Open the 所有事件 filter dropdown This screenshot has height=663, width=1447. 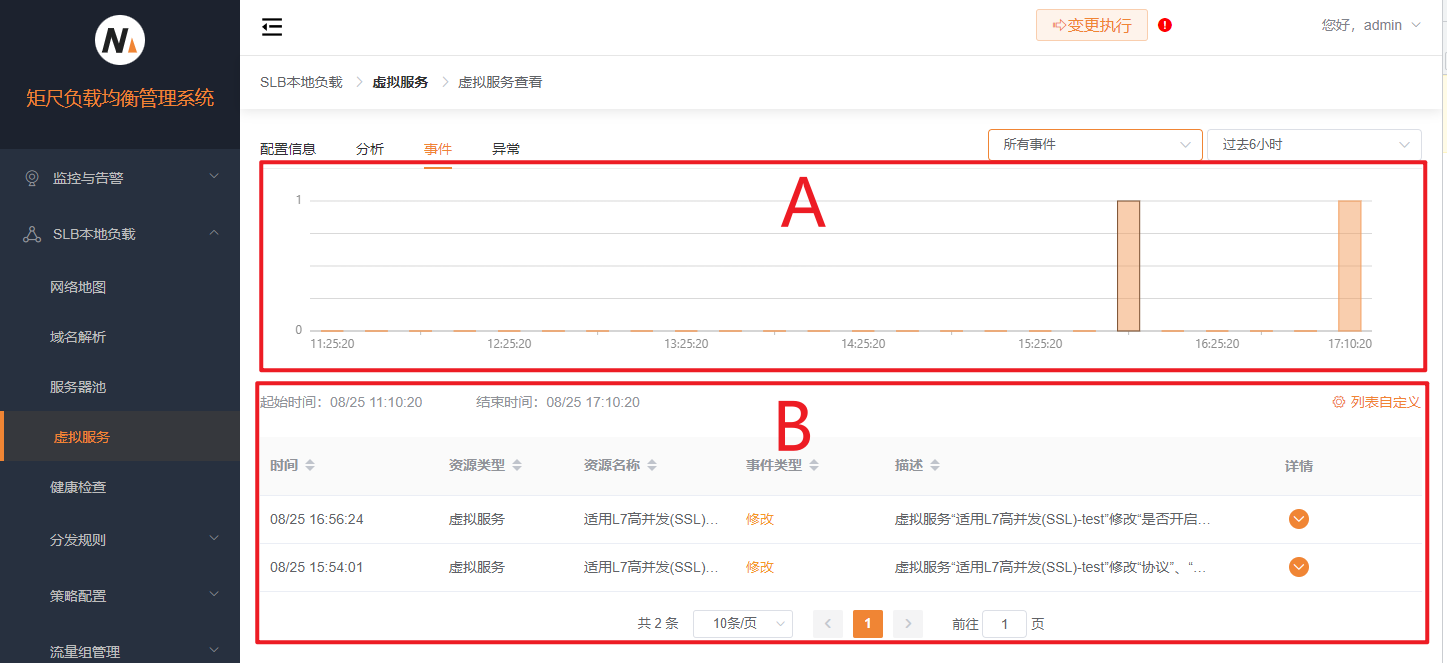tap(1094, 144)
